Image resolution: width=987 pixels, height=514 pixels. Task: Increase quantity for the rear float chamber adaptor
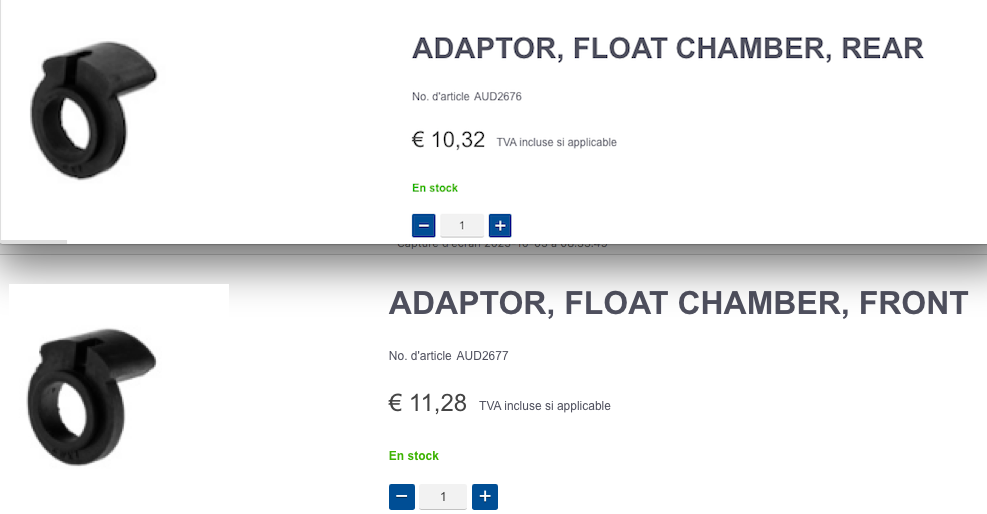[x=500, y=226]
